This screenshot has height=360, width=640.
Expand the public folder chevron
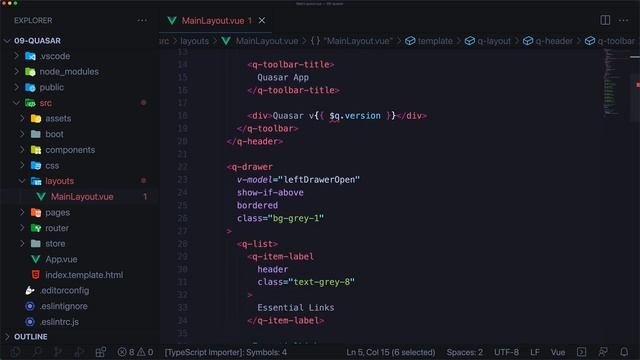coord(16,87)
